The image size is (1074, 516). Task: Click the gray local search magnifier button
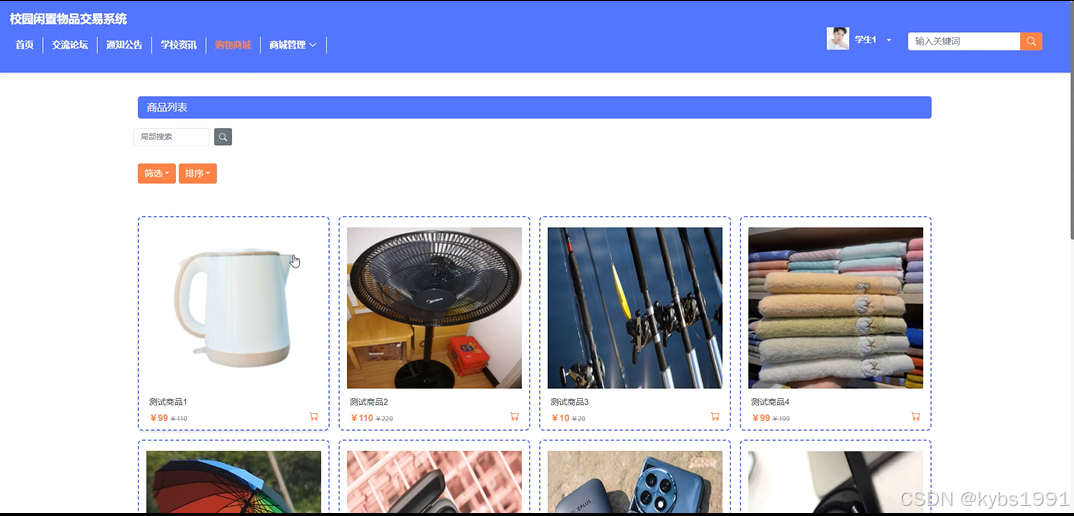click(223, 137)
